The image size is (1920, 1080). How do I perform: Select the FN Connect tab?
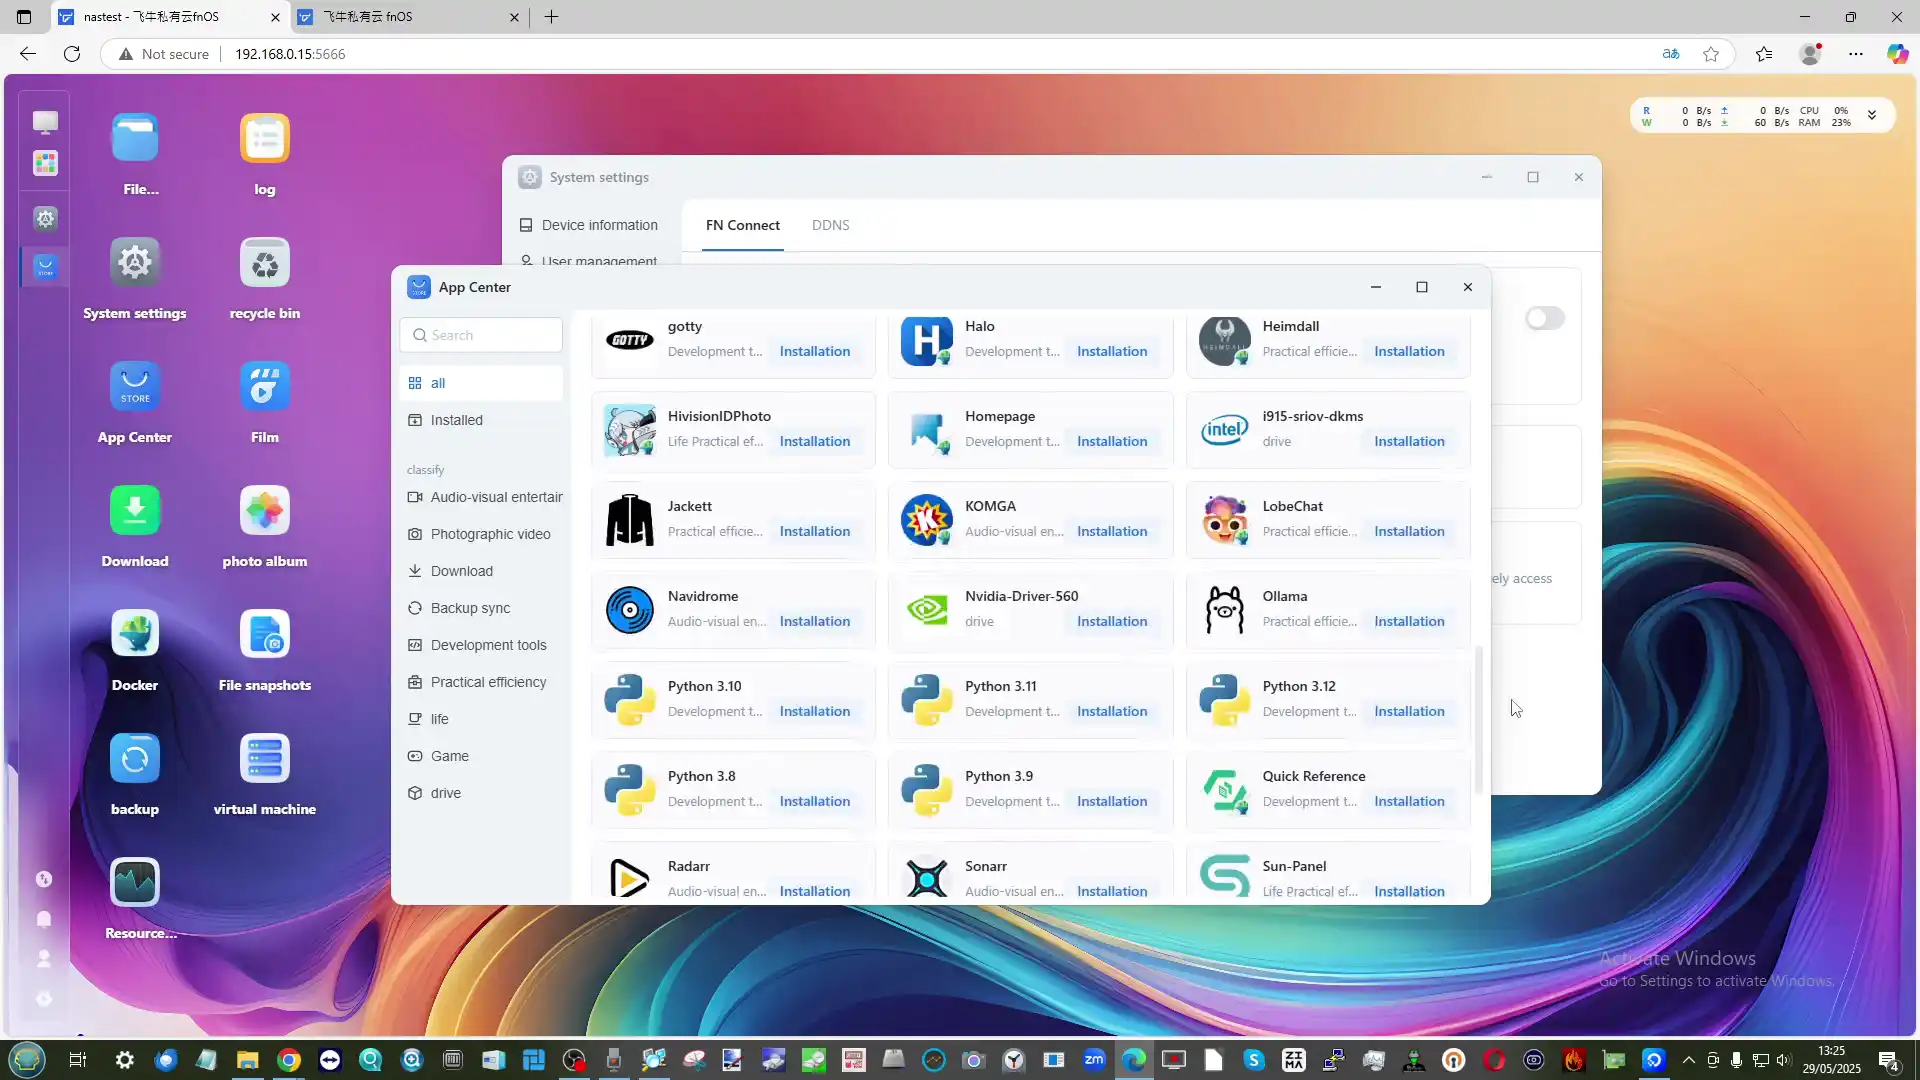pos(742,225)
